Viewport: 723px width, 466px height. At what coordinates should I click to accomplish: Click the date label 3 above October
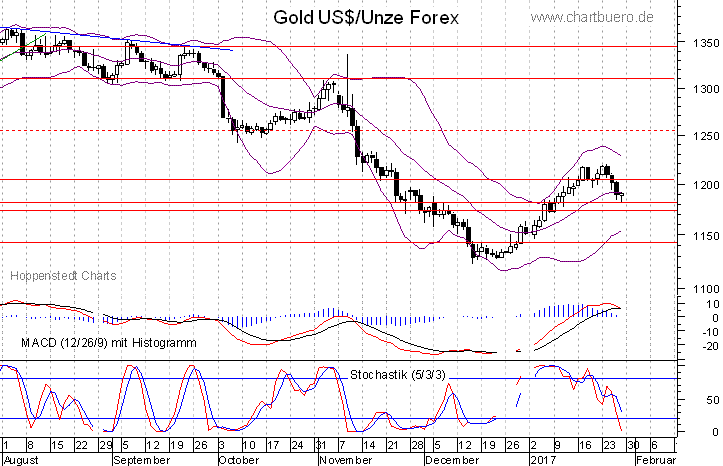(221, 445)
